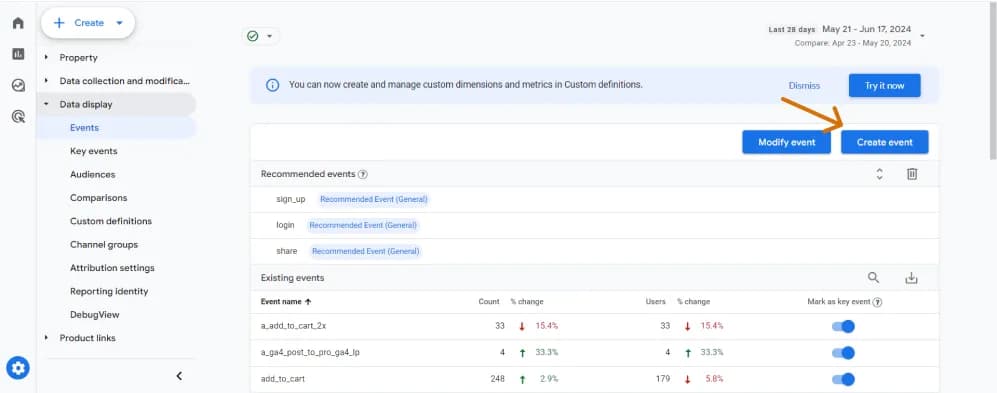Click the login recommended event tag
997x393 pixels.
363,225
